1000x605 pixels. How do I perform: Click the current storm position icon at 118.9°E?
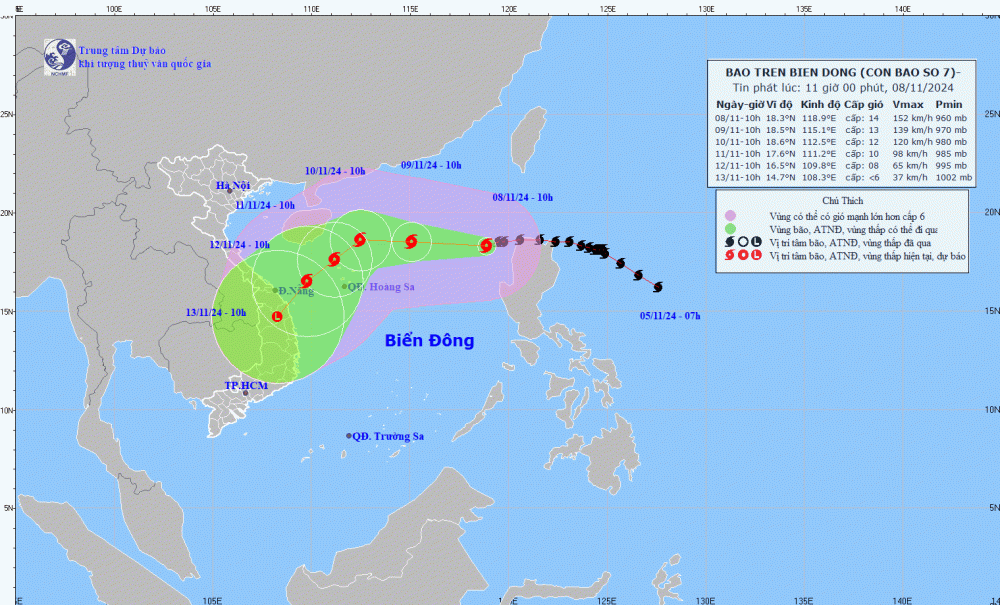[x=486, y=245]
